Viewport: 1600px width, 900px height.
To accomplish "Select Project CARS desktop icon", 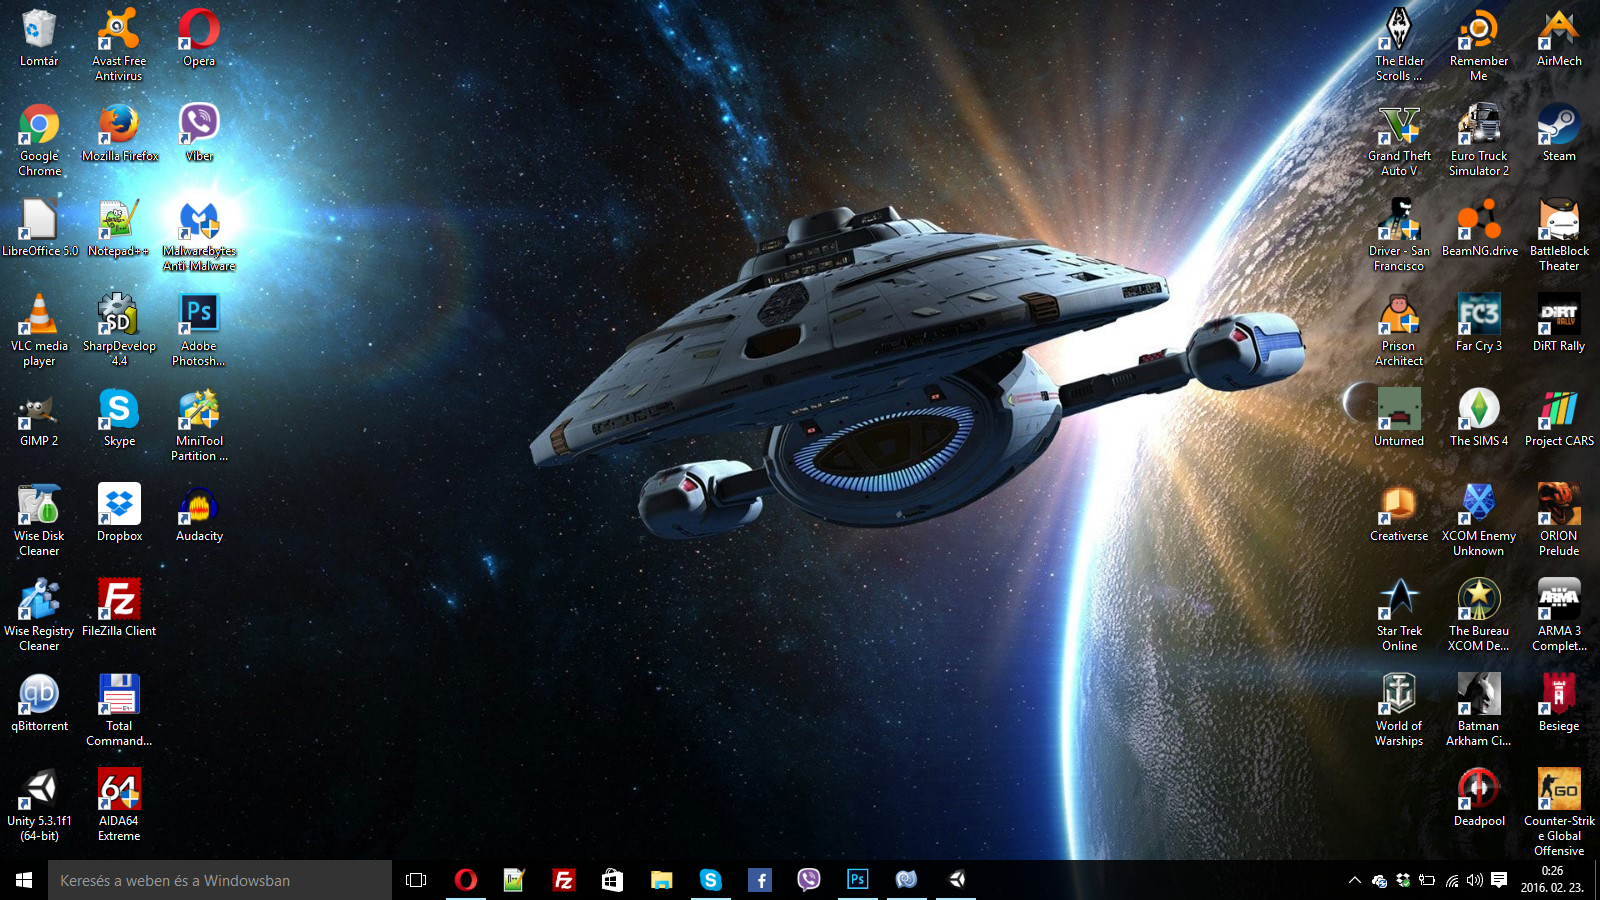I will coord(1559,418).
